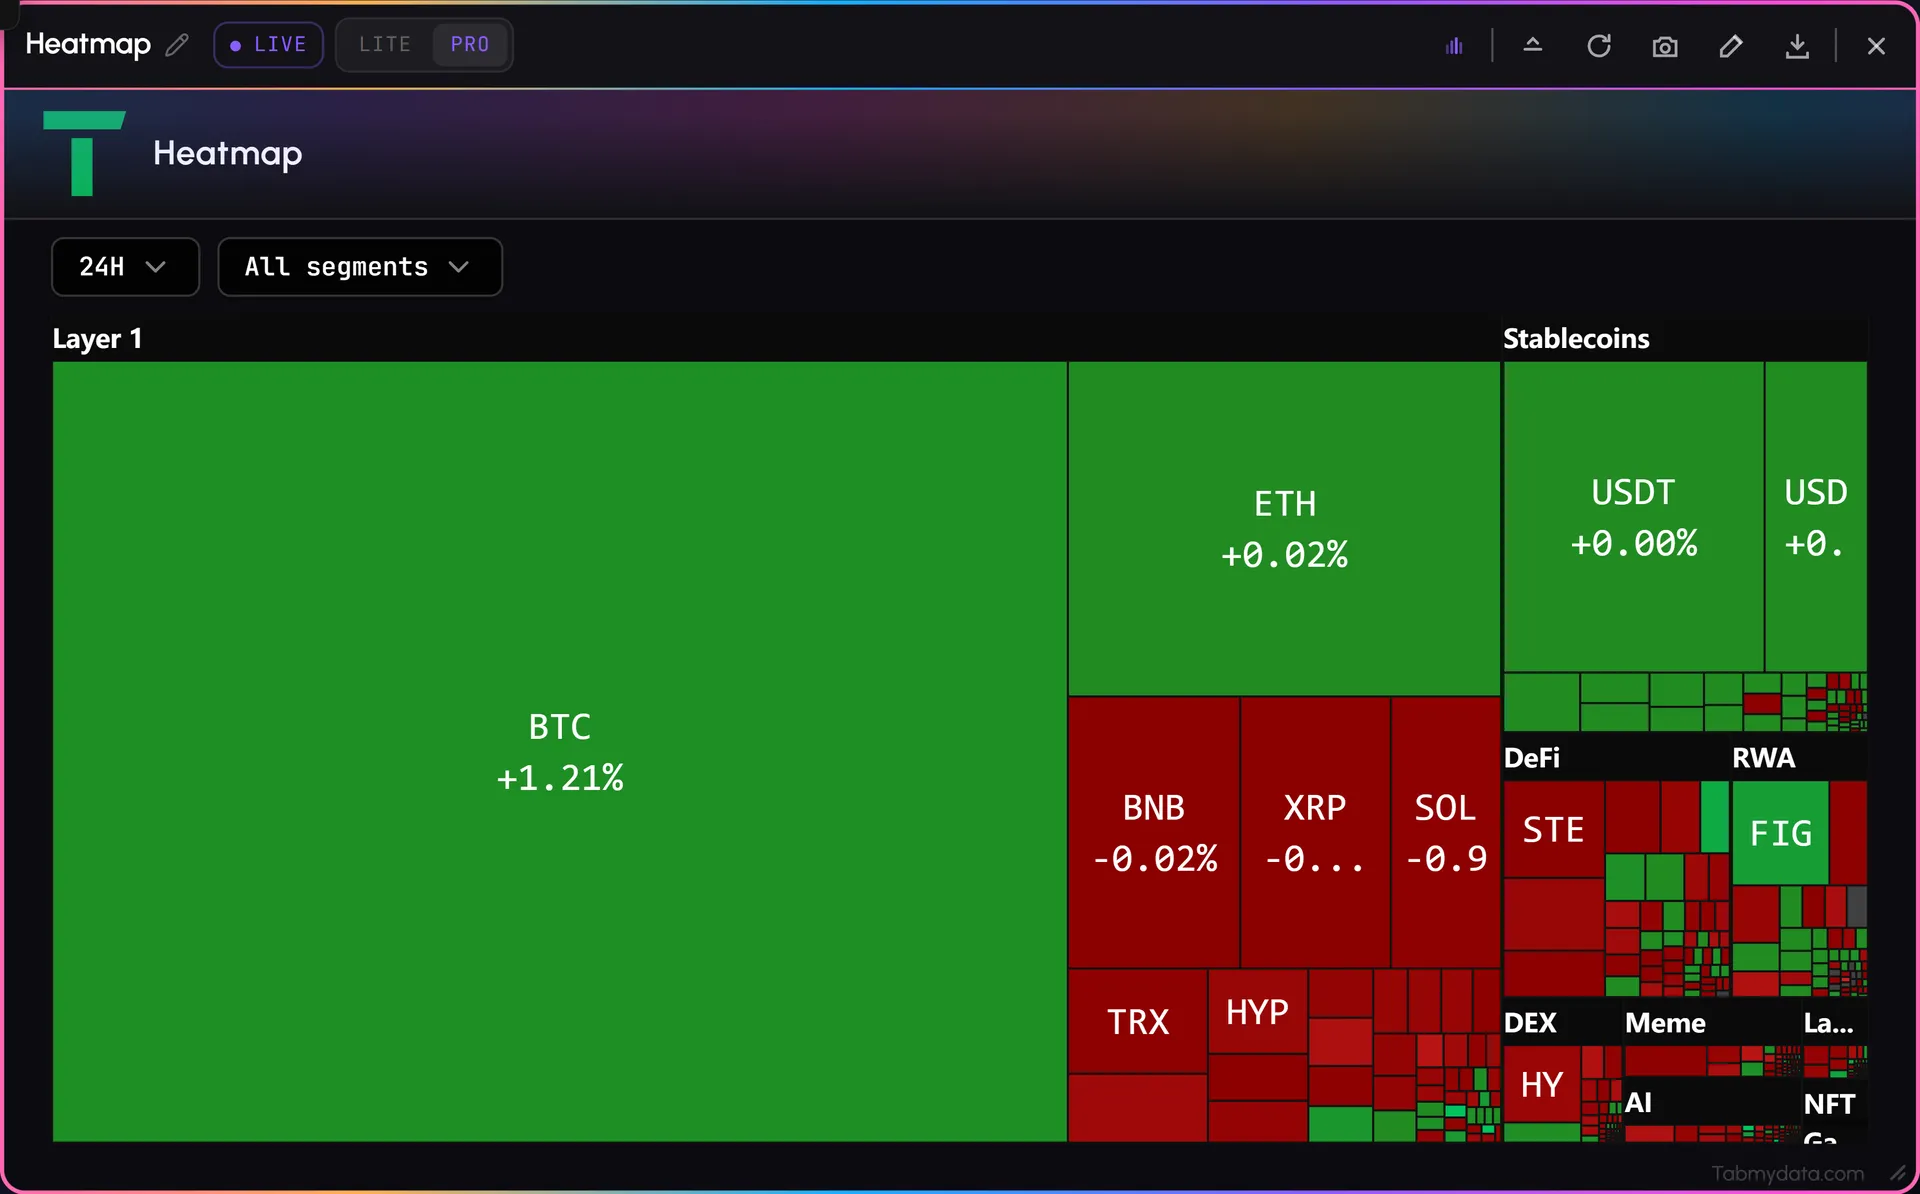Select the USDT +0.00% tile
This screenshot has height=1194, width=1920.
click(x=1633, y=517)
